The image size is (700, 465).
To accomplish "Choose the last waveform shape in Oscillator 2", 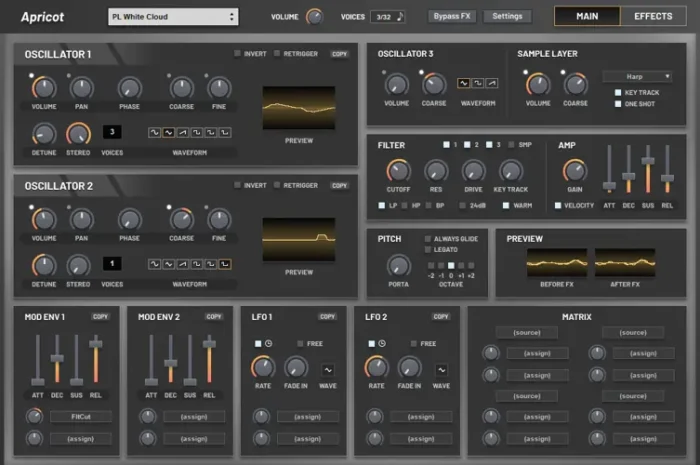I will pyautogui.click(x=226, y=264).
